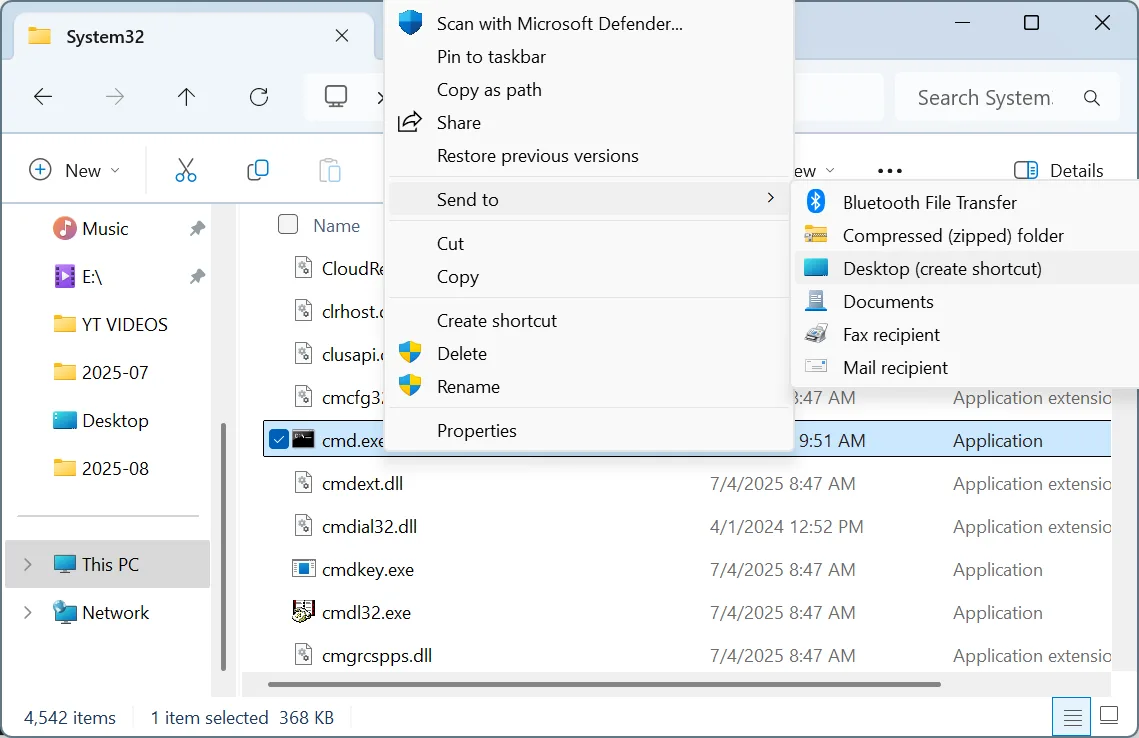Close the System32 tab
1139x738 pixels.
[342, 36]
